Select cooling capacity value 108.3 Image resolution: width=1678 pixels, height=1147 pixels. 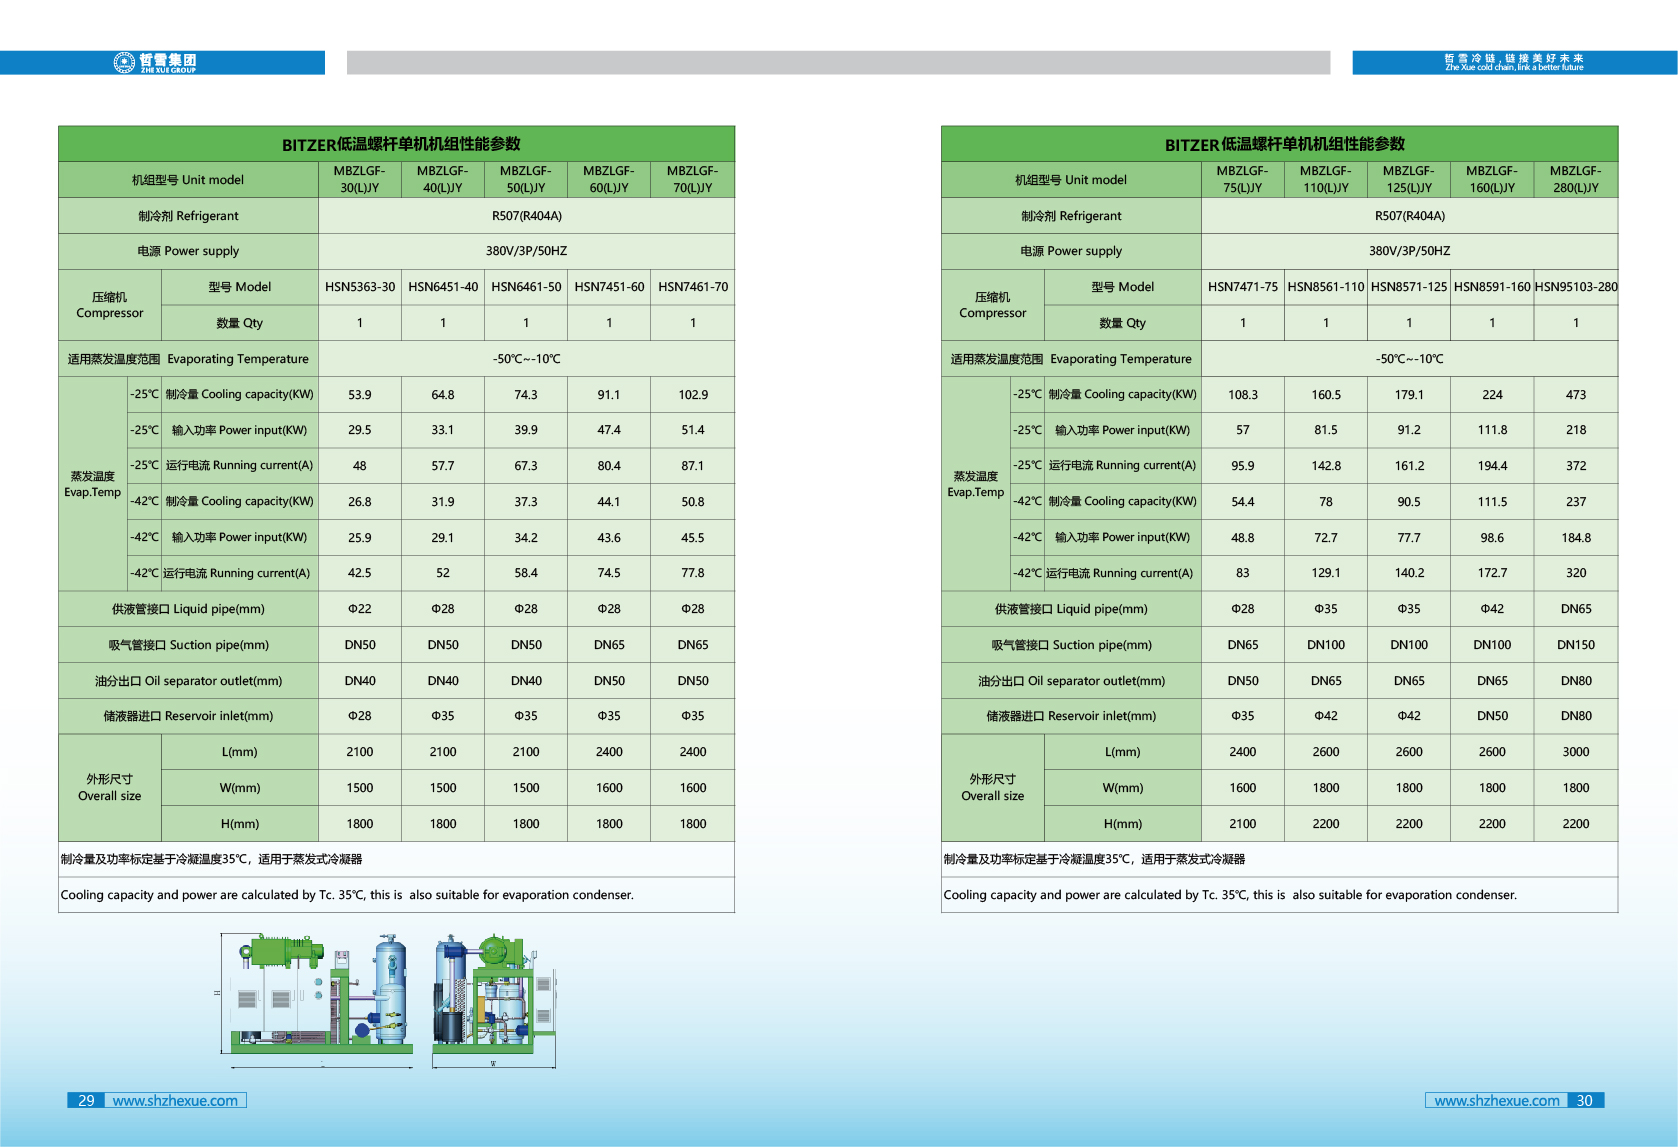[1243, 395]
